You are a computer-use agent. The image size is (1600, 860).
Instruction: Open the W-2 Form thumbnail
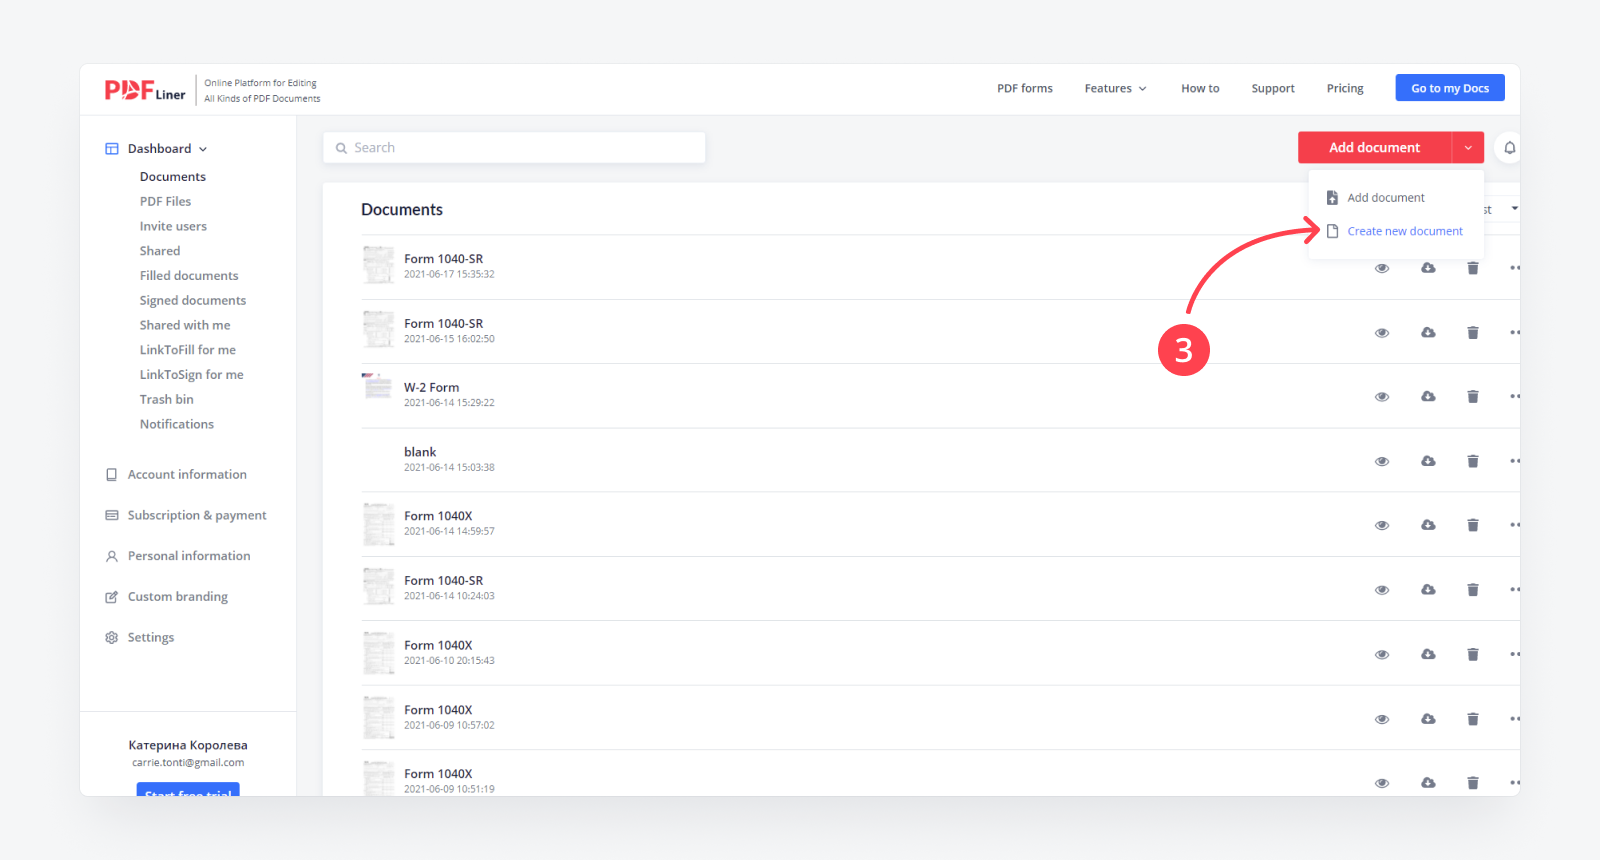[378, 386]
